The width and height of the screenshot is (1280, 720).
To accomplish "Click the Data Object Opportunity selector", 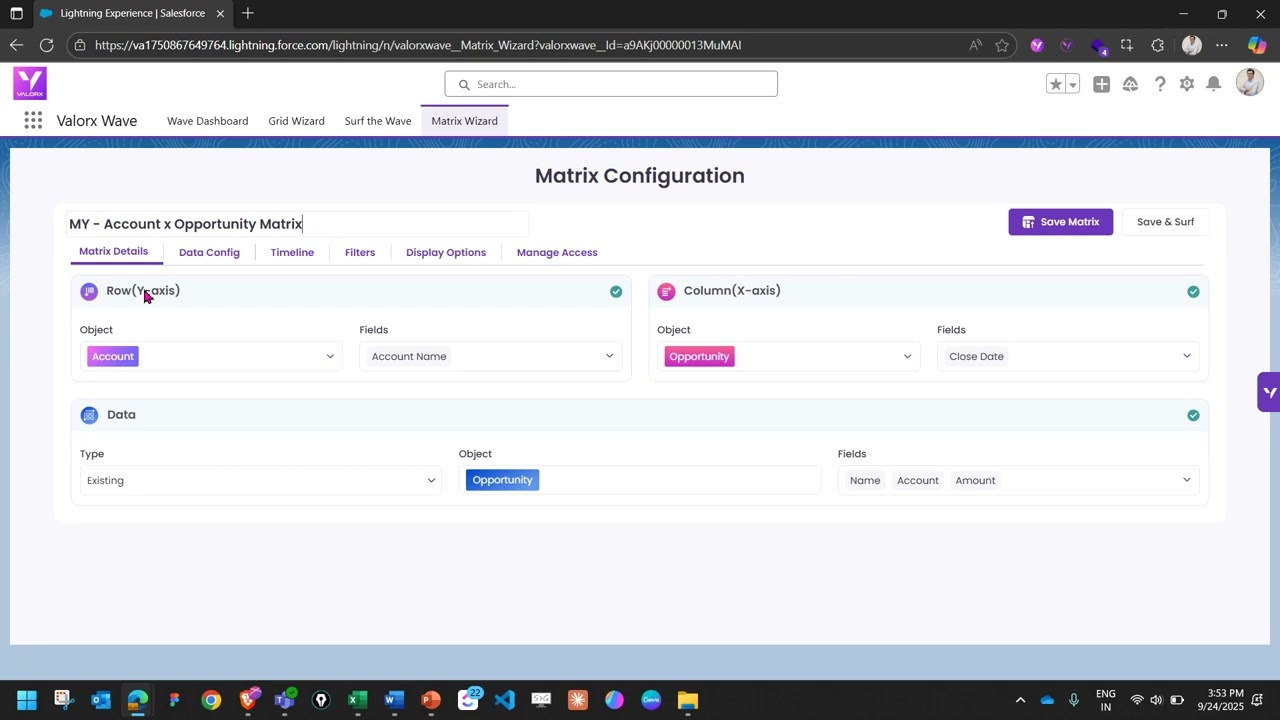I will coord(639,480).
